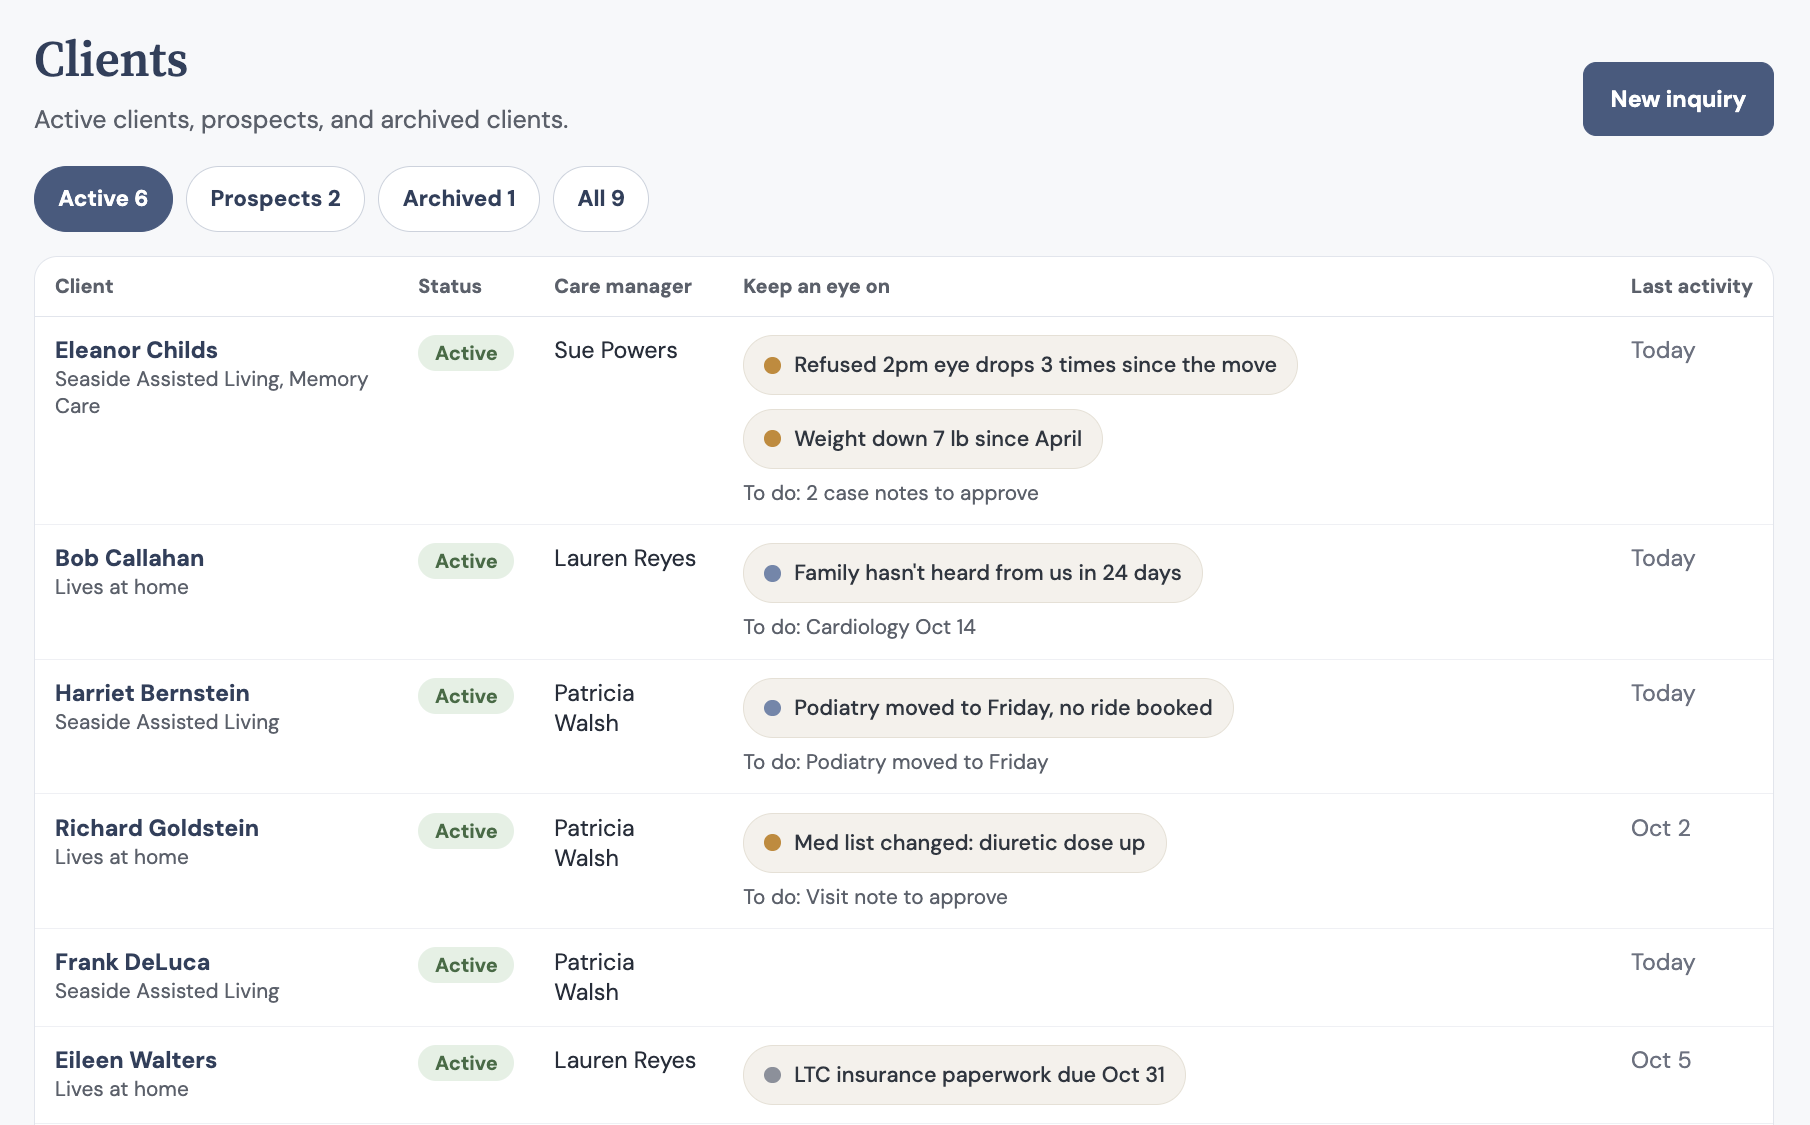
Task: Click the 'Weight down 7 lb since April' chip
Action: tap(923, 439)
